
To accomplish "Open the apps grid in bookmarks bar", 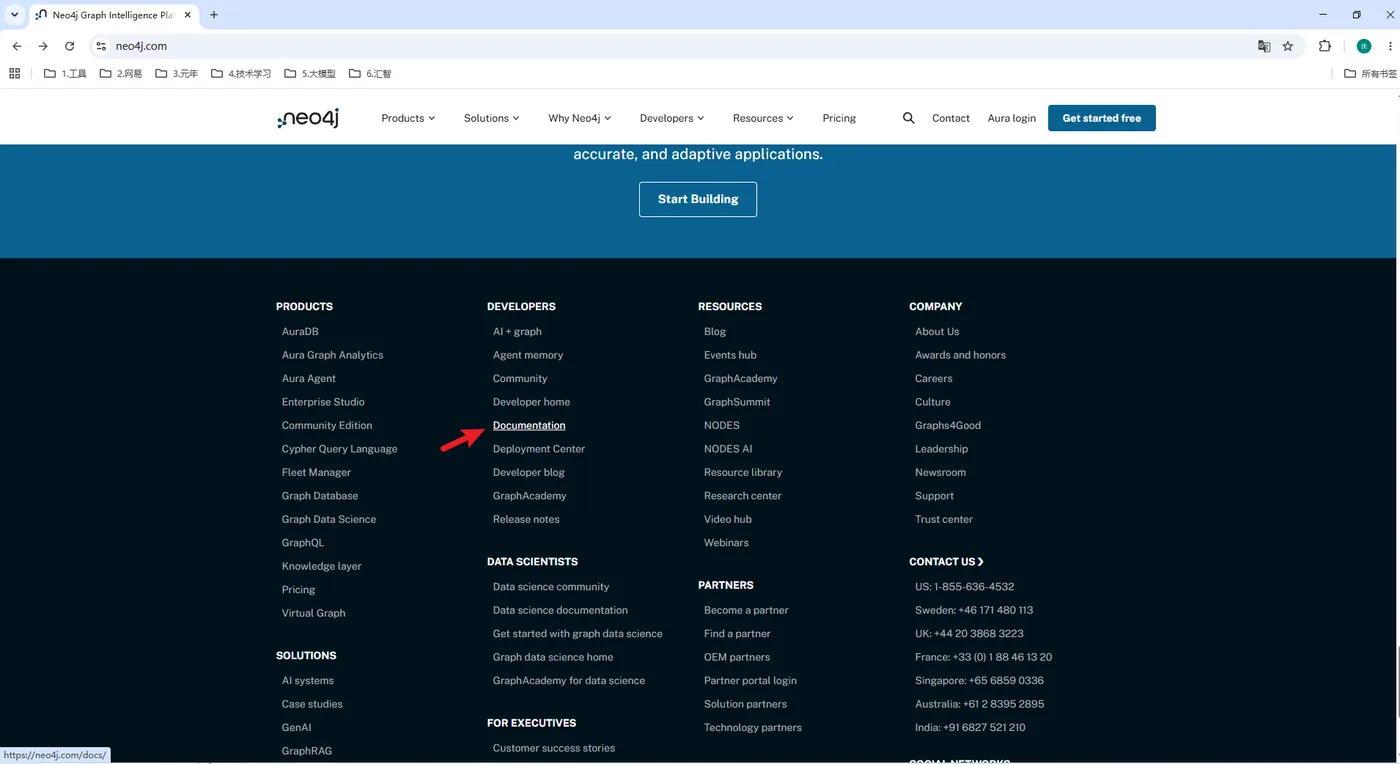I will tap(14, 73).
